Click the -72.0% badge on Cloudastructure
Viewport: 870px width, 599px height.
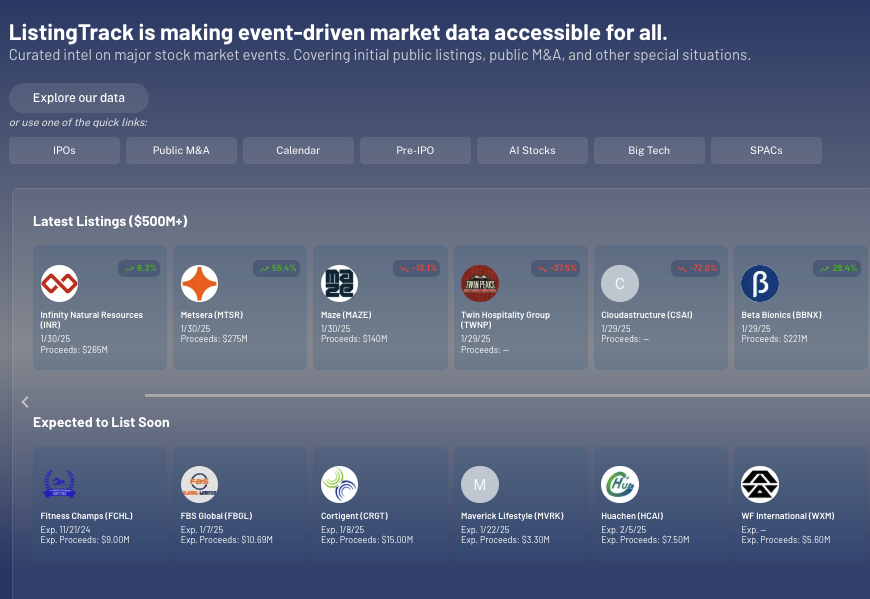click(x=696, y=268)
